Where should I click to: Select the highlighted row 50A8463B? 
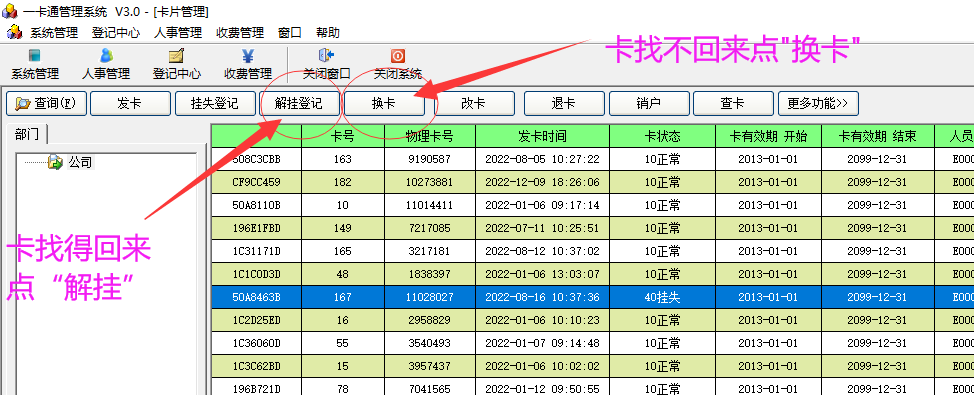click(x=593, y=297)
